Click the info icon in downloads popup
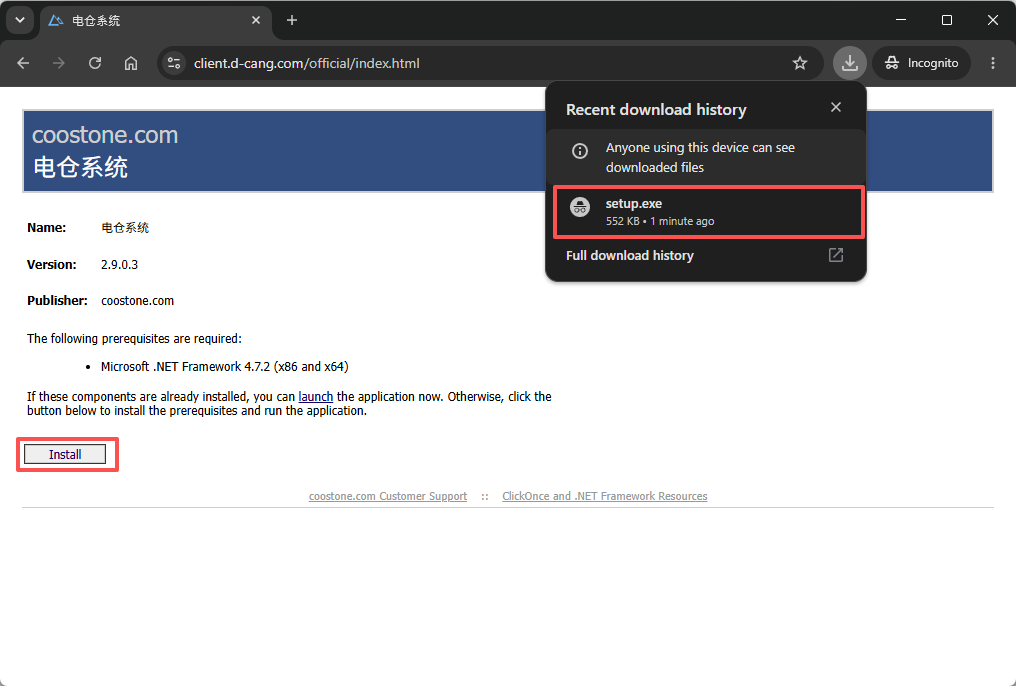The height and width of the screenshot is (686, 1016). (x=580, y=151)
